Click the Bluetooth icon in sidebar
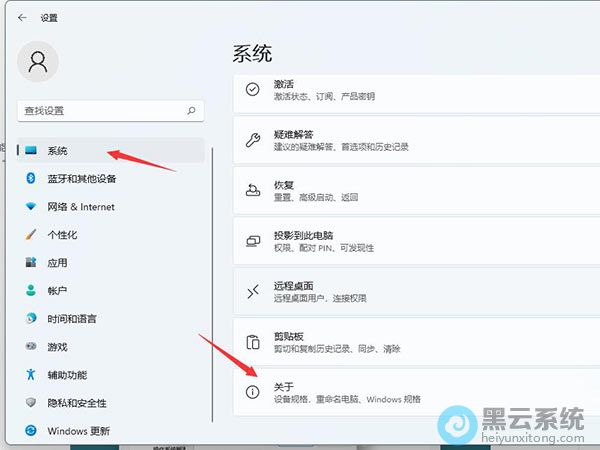Image resolution: width=600 pixels, height=450 pixels. click(30, 178)
